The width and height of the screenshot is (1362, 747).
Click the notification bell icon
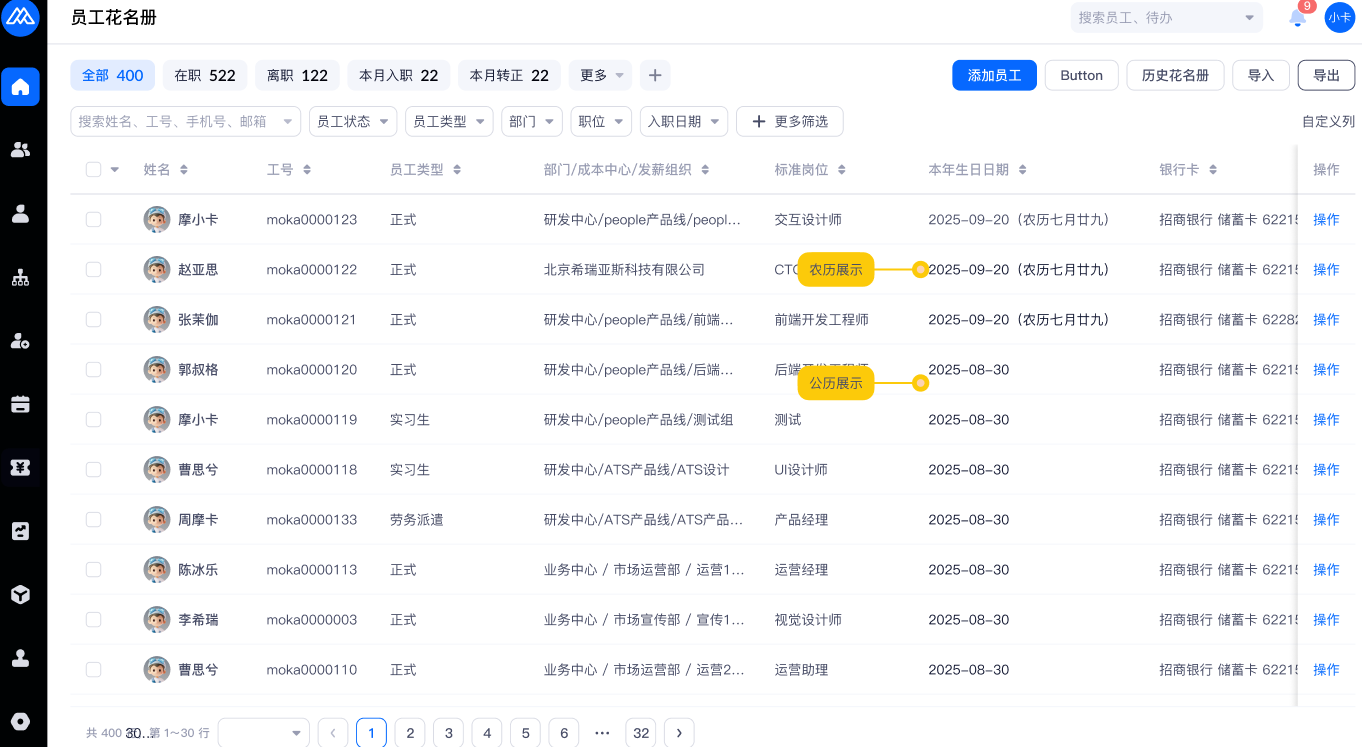(x=1297, y=18)
